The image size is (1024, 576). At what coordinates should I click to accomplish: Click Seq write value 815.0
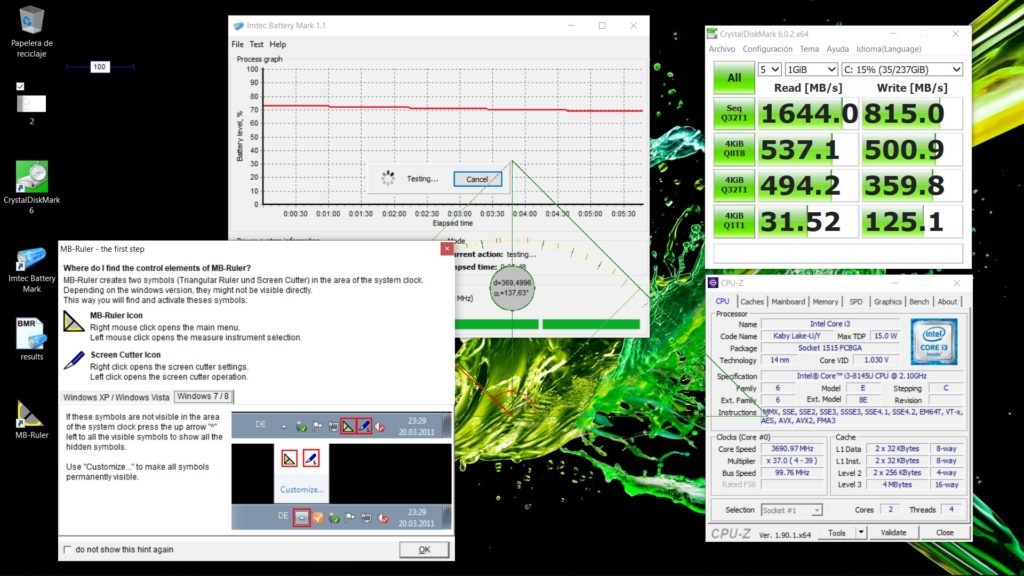(912, 114)
